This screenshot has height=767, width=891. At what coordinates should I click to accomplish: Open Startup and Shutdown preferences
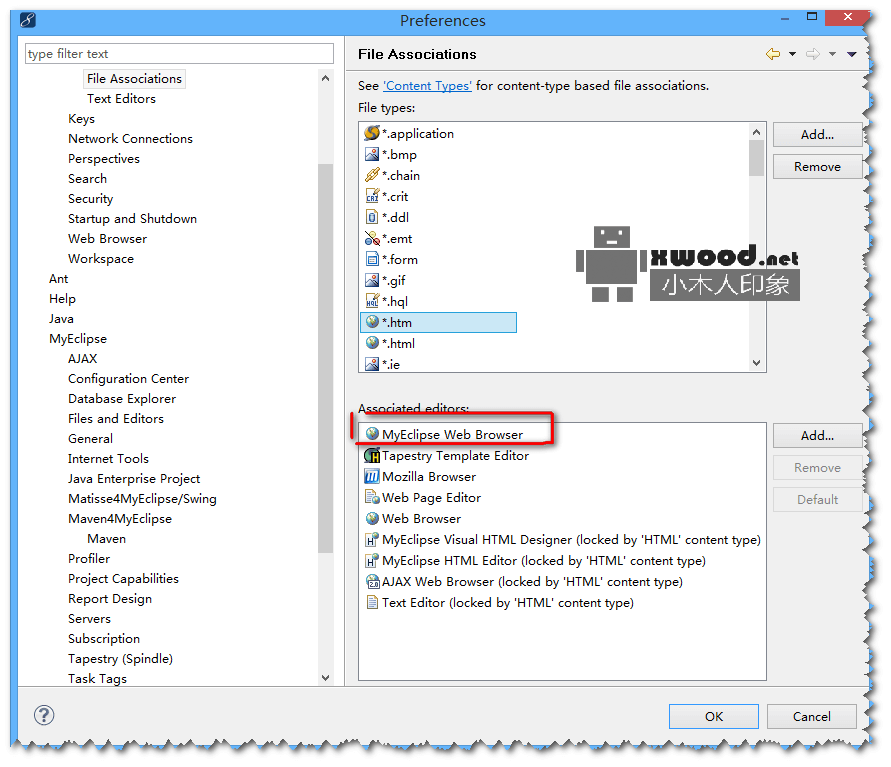[x=132, y=219]
